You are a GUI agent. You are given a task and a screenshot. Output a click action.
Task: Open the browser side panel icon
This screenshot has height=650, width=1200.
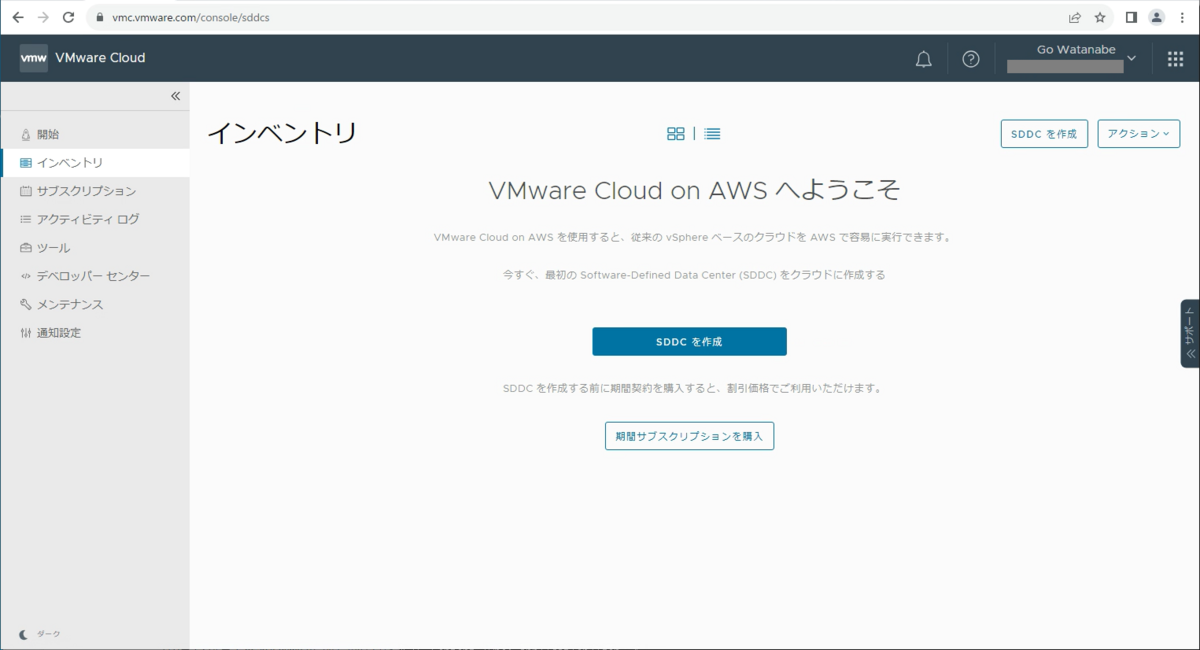tap(1132, 17)
